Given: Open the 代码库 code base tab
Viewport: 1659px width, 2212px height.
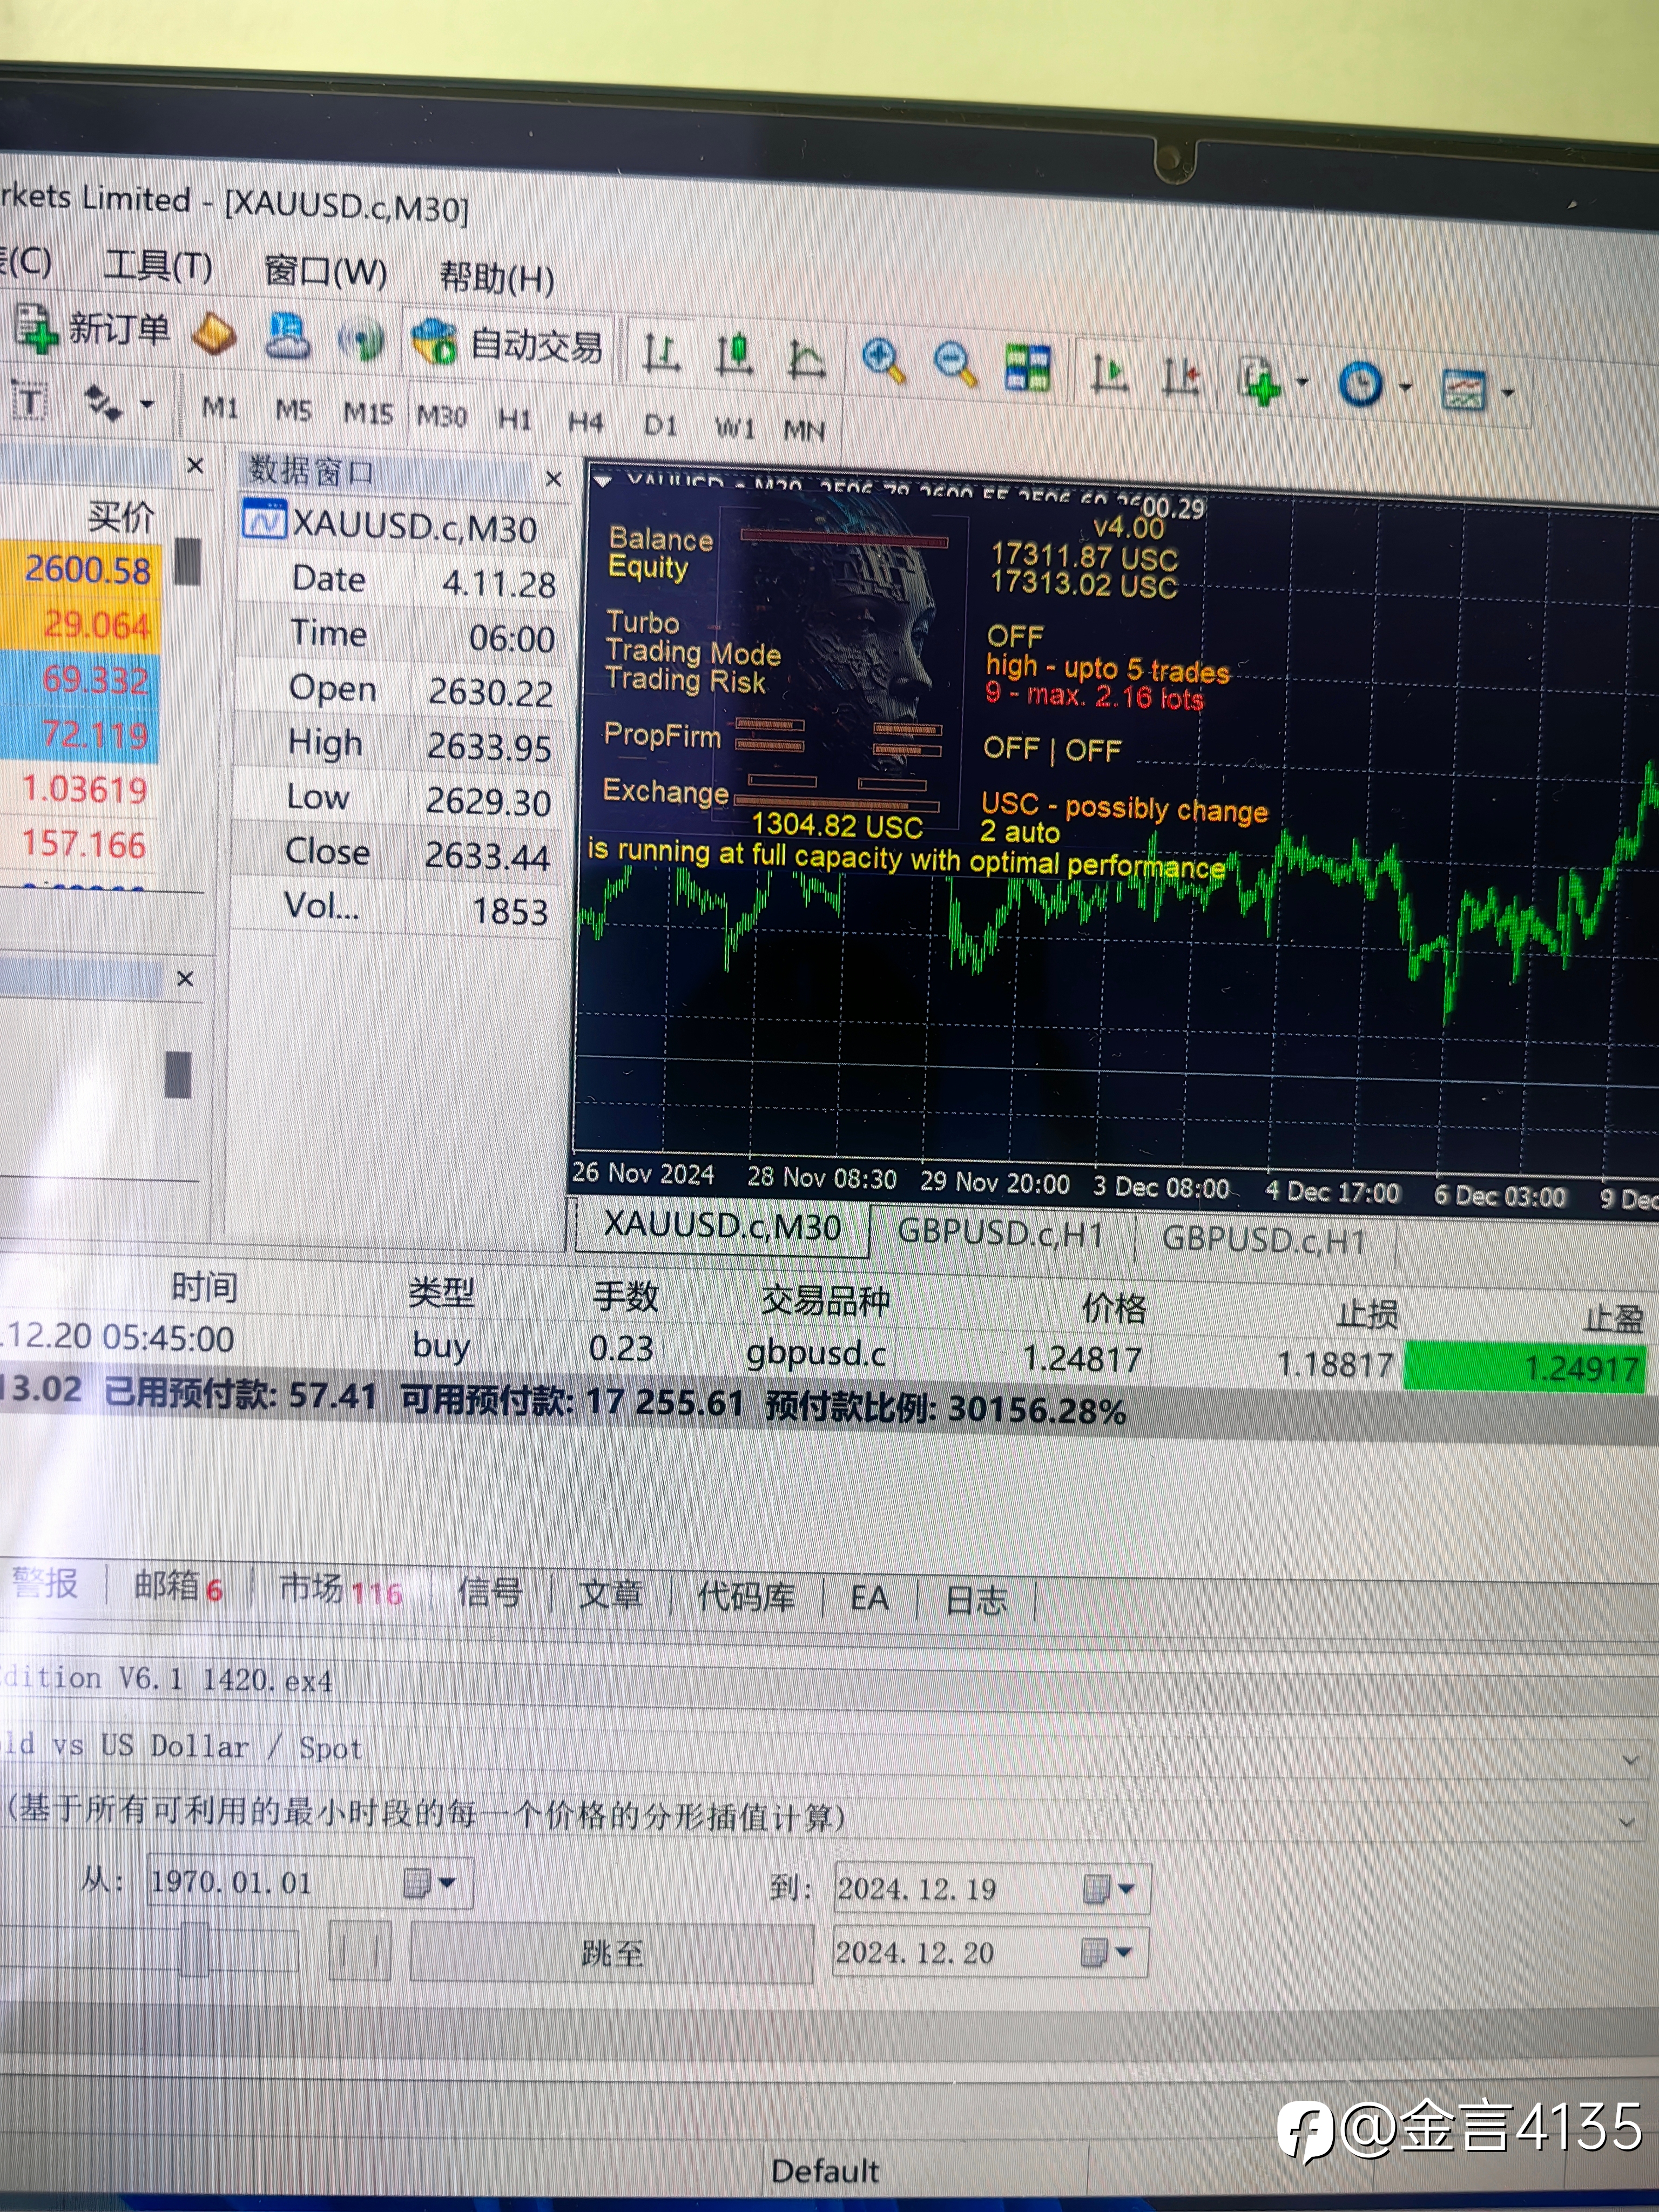Looking at the screenshot, I should pos(746,1597).
